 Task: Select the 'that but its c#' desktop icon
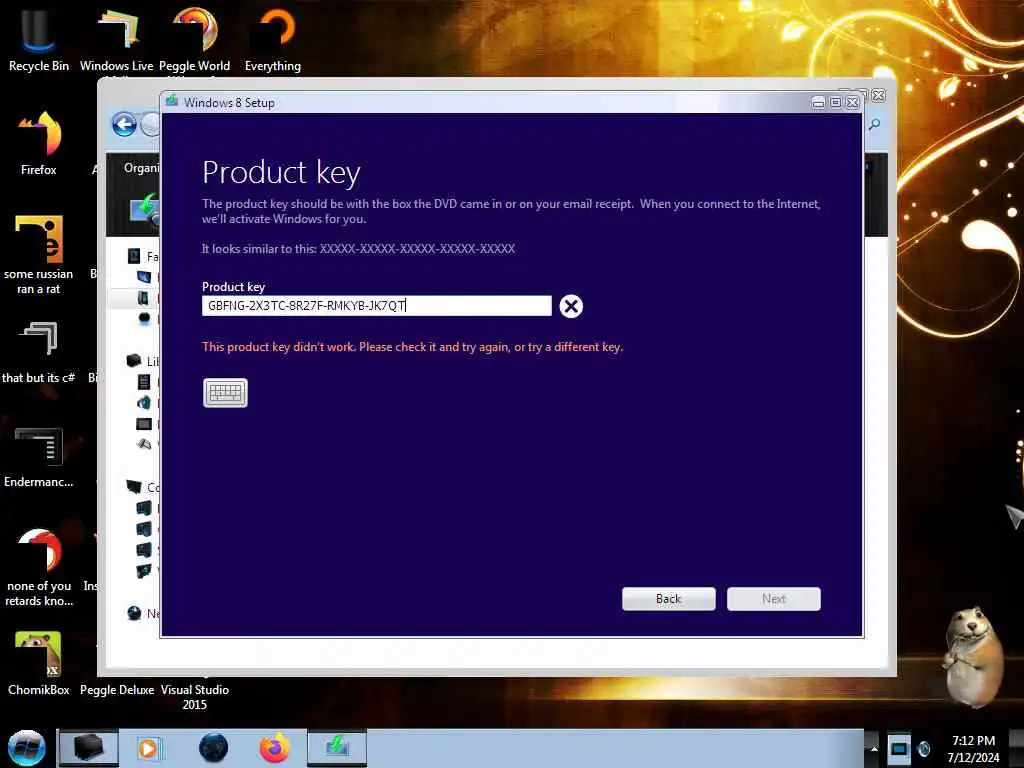(39, 353)
